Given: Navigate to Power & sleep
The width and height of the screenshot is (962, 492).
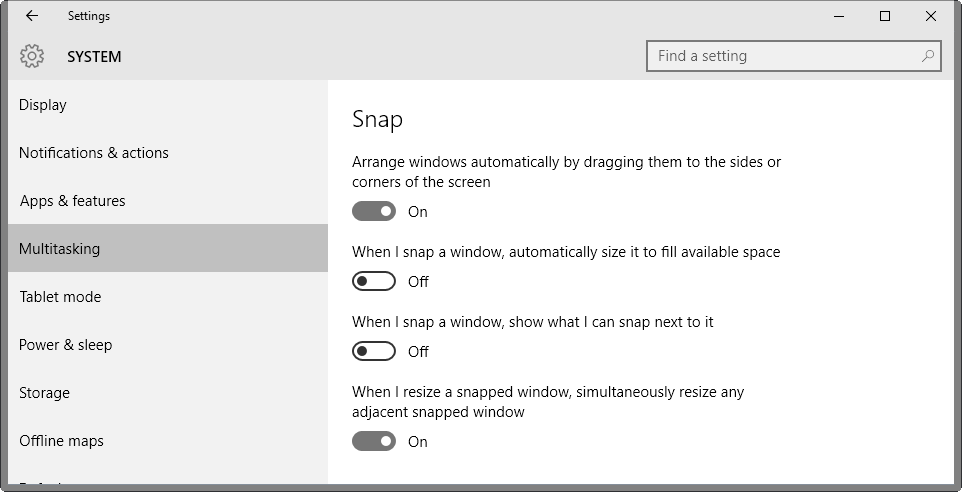Looking at the screenshot, I should click(x=66, y=345).
